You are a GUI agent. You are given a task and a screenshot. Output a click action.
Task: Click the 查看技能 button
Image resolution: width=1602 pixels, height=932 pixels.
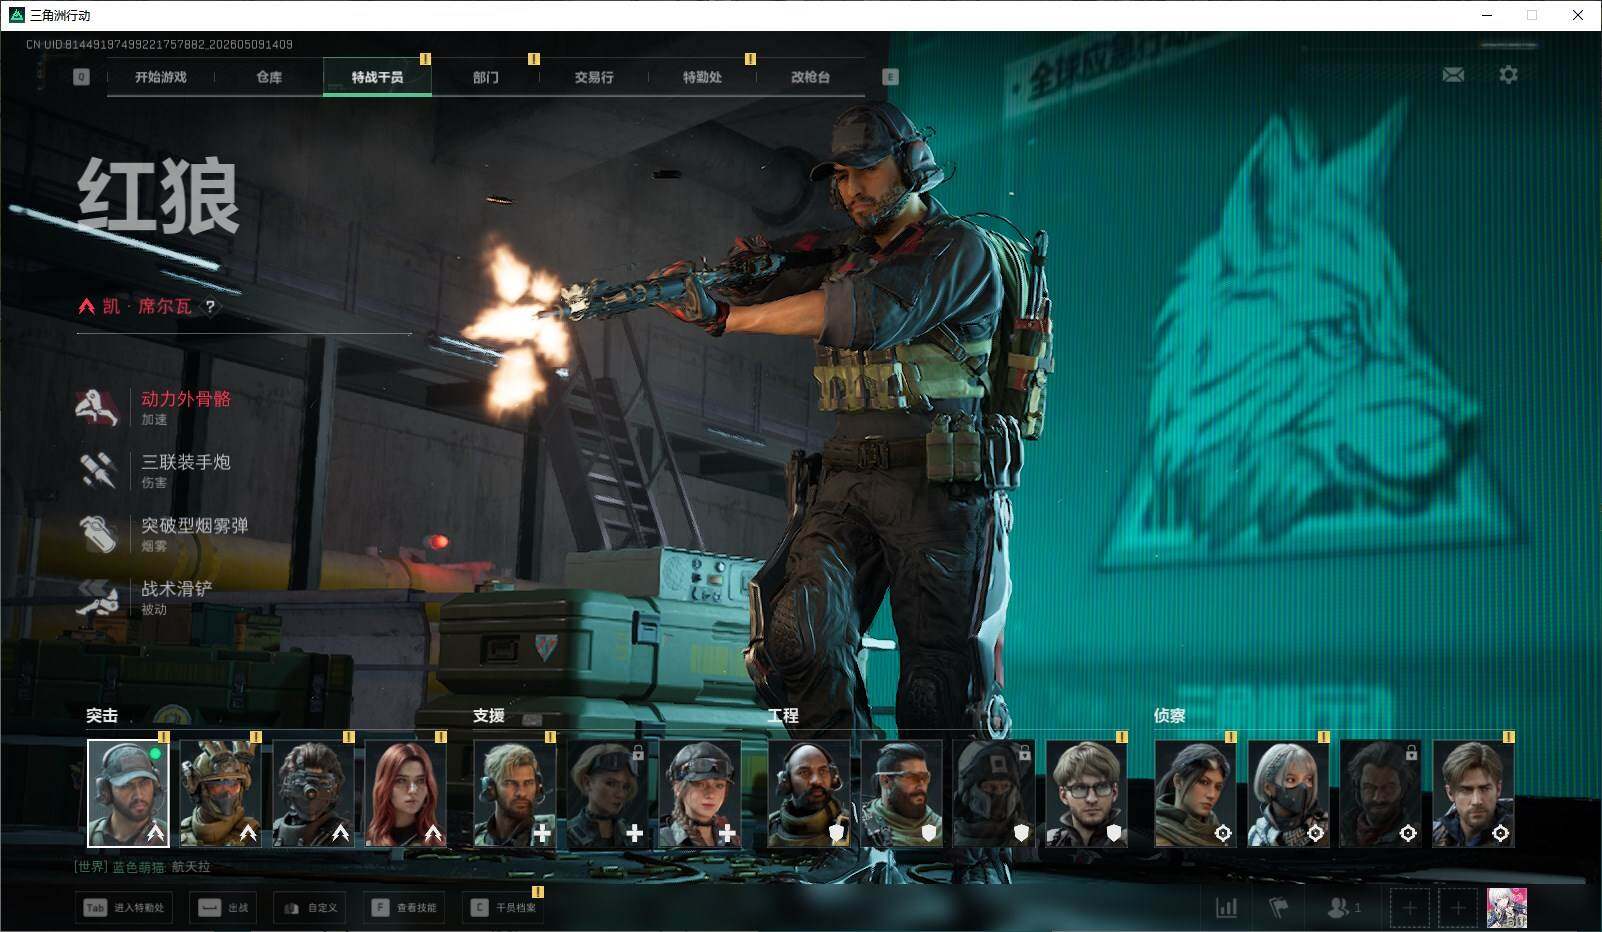click(x=404, y=908)
